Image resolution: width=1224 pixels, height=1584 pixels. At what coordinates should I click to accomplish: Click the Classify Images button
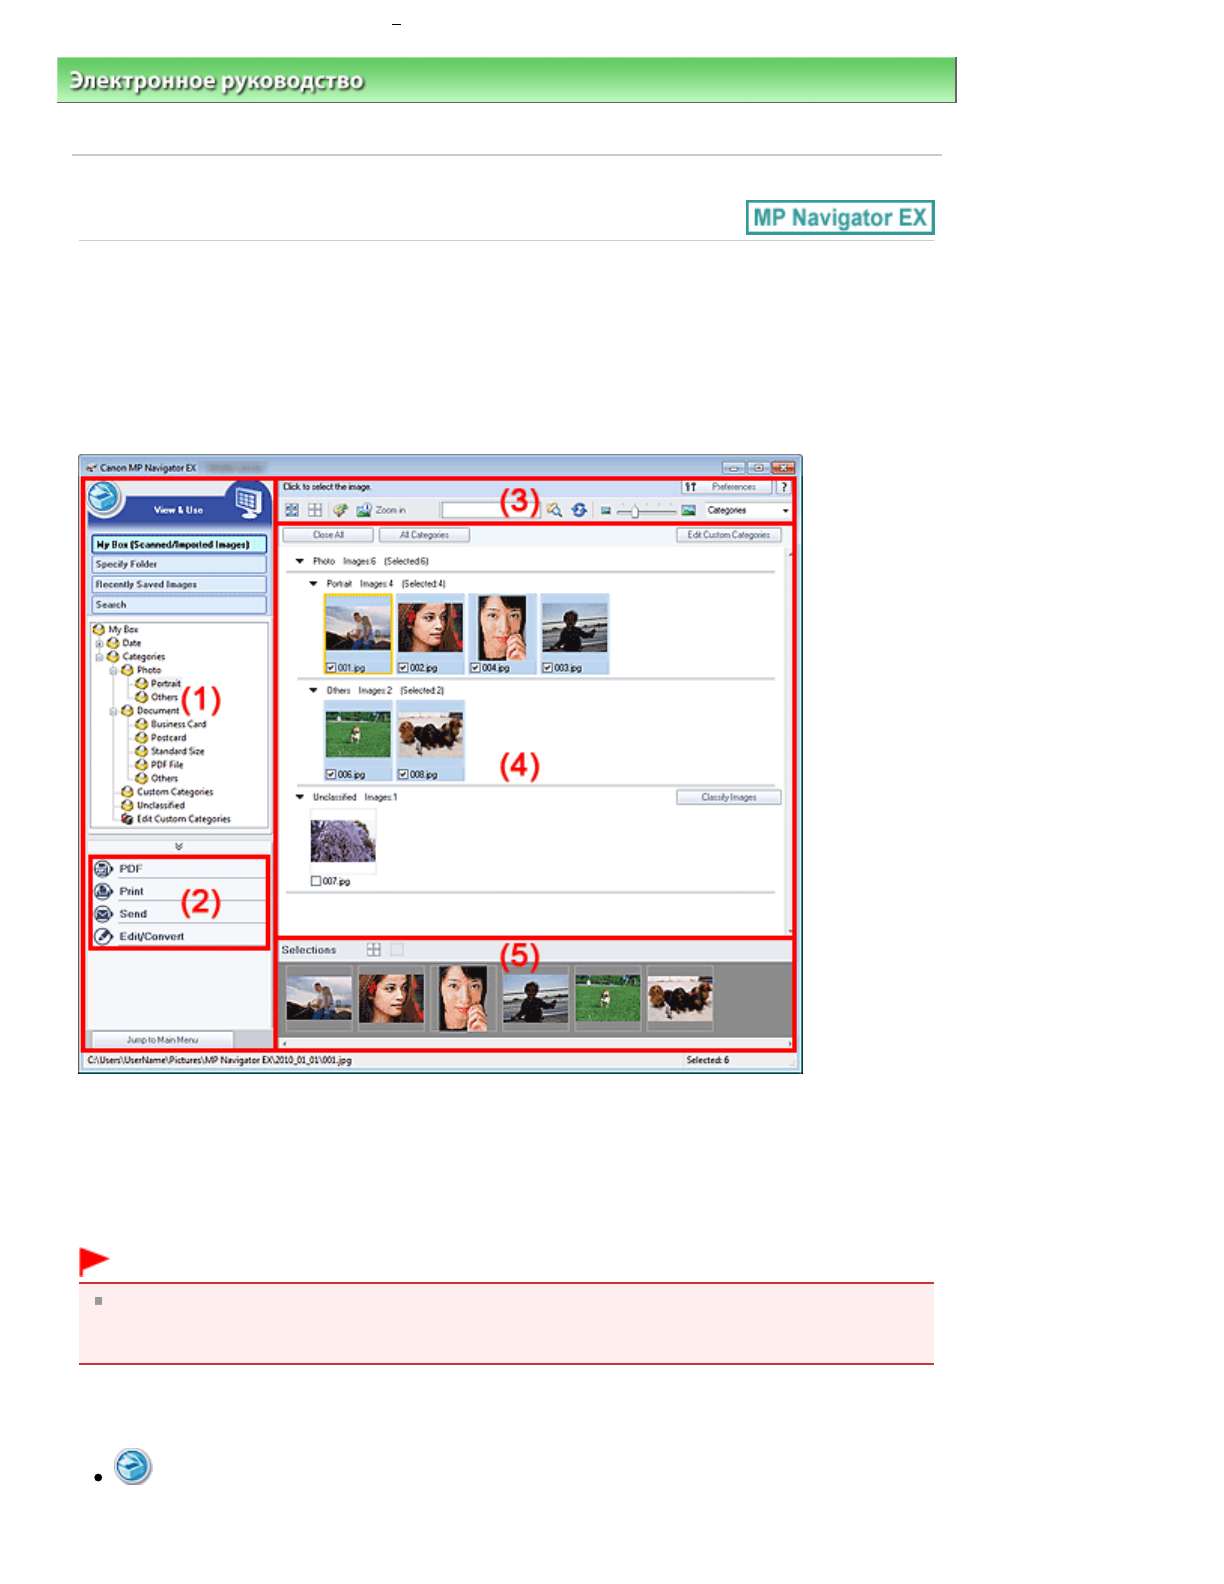(x=728, y=797)
